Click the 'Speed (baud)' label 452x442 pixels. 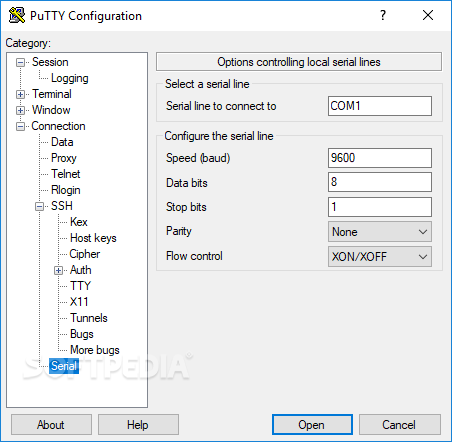tap(198, 158)
